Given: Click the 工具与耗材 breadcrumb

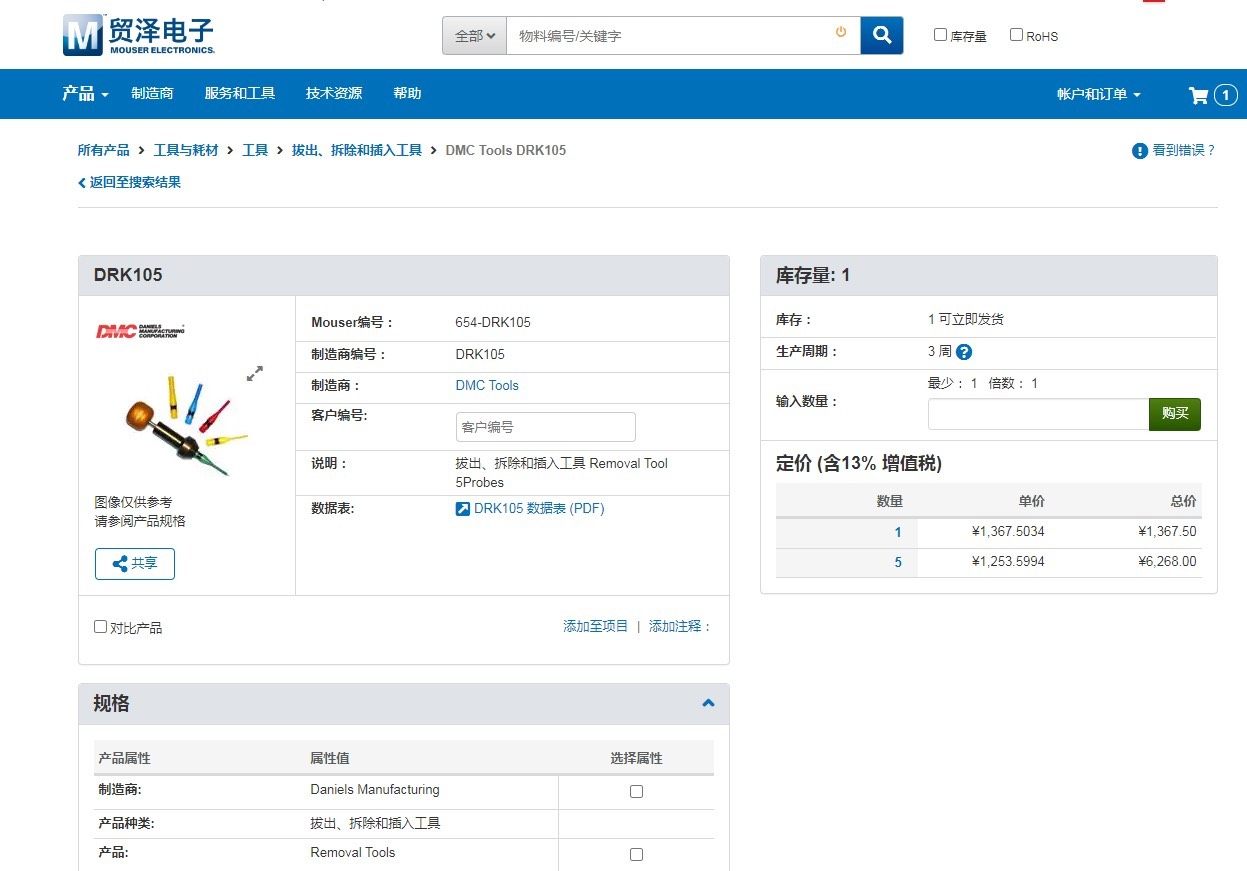Looking at the screenshot, I should point(186,150).
